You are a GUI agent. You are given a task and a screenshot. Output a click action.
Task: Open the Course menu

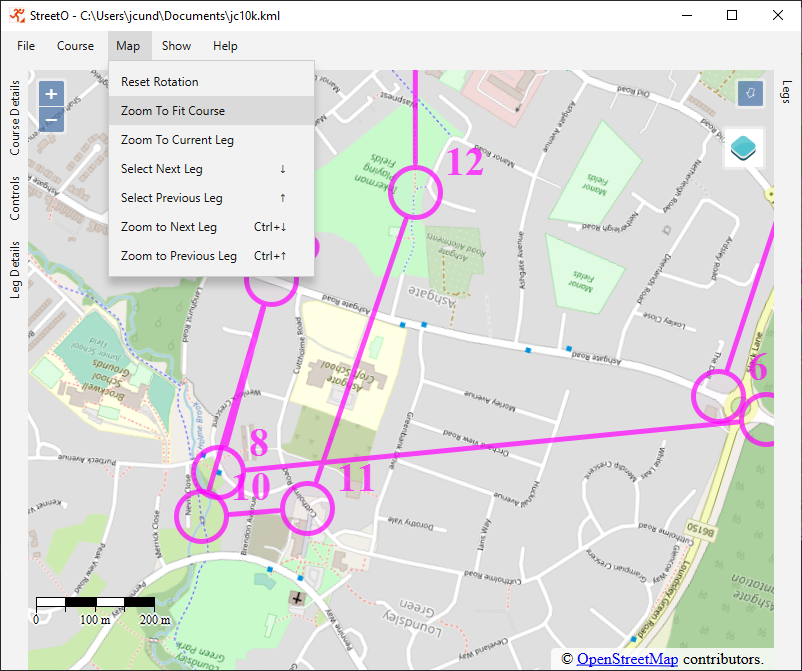point(75,46)
